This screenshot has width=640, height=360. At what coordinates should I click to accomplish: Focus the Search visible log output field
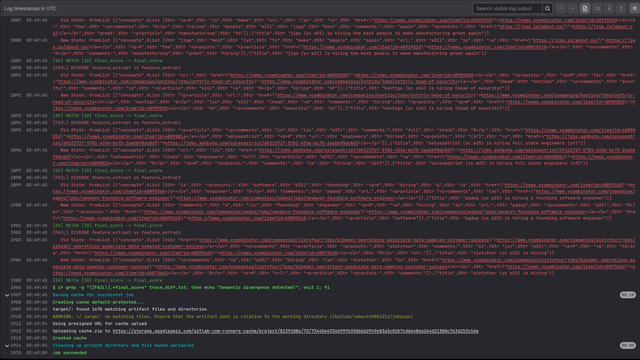[x=507, y=9]
